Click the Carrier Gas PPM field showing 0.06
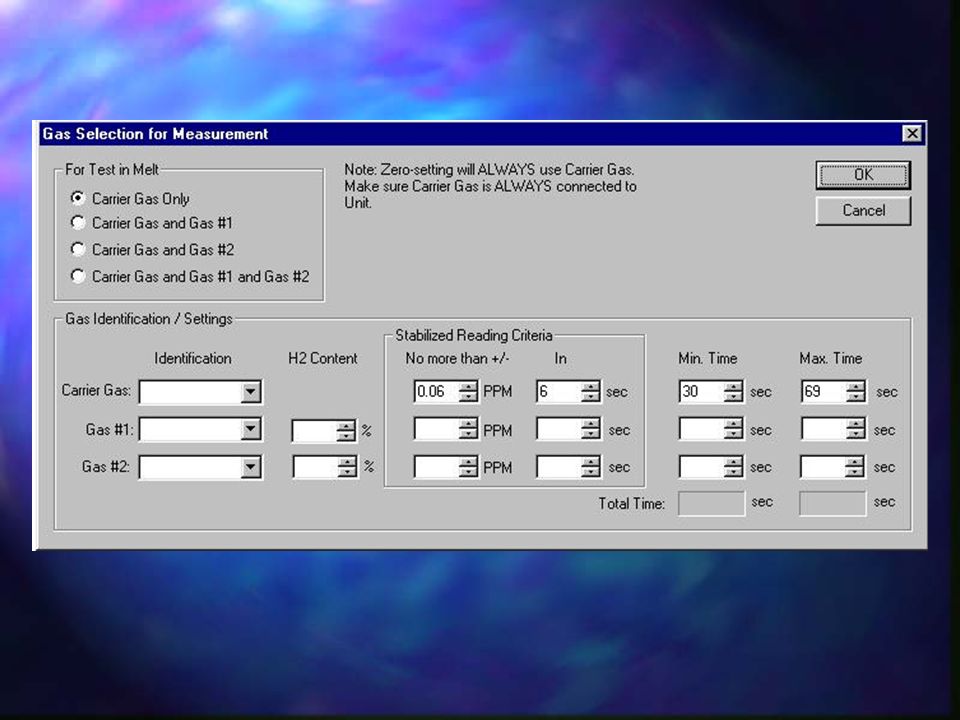The image size is (960, 720). 437,391
